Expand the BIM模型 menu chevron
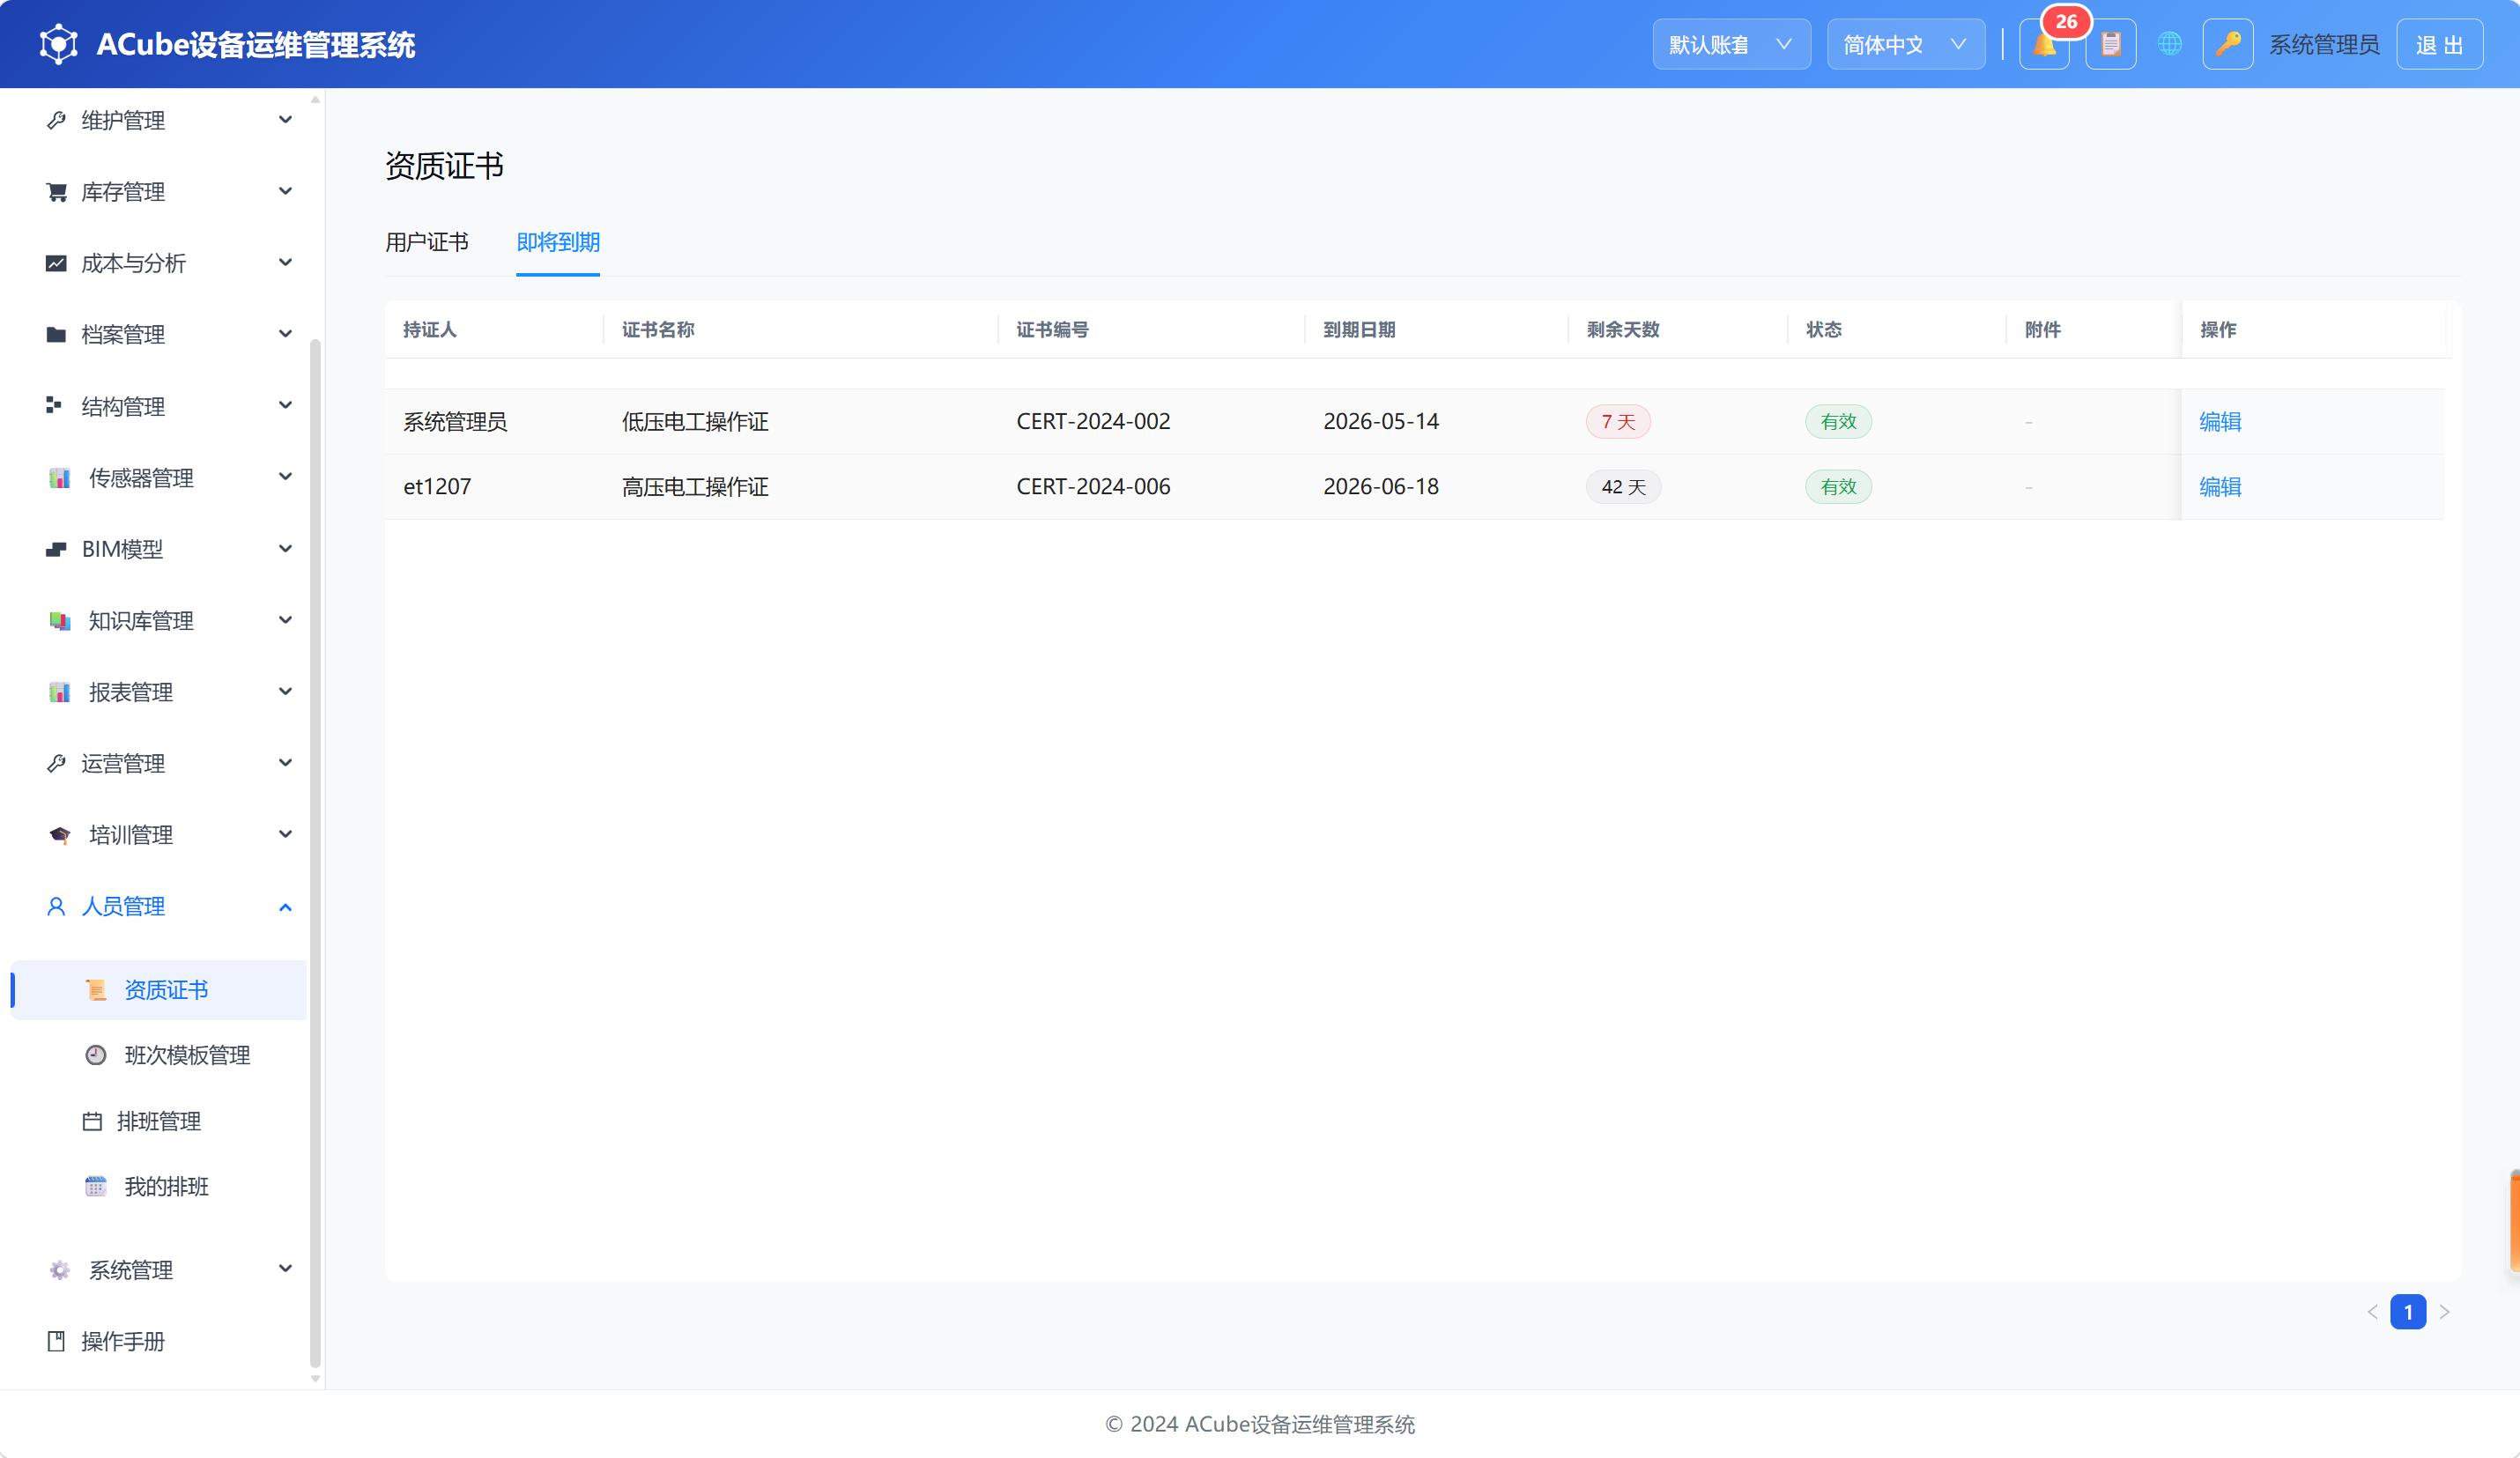 click(285, 549)
